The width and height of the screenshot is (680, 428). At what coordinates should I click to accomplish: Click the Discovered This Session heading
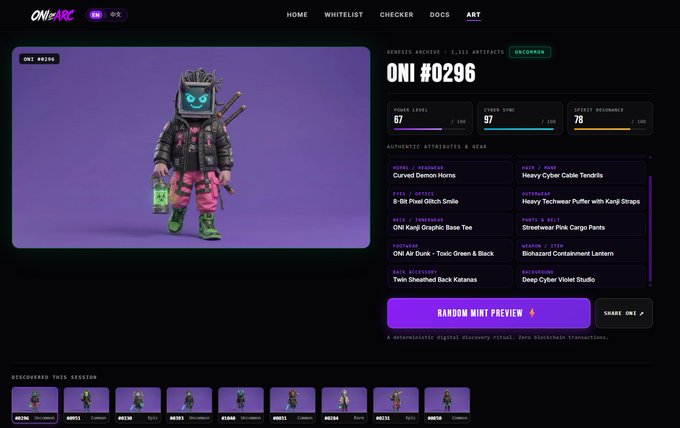[x=54, y=377]
